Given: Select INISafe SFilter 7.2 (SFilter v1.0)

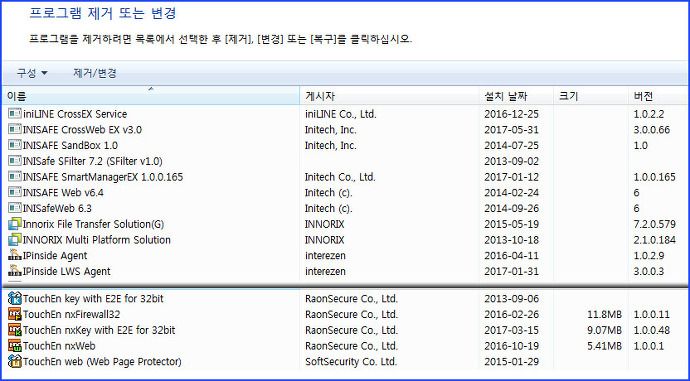Looking at the screenshot, I should pos(93,161).
